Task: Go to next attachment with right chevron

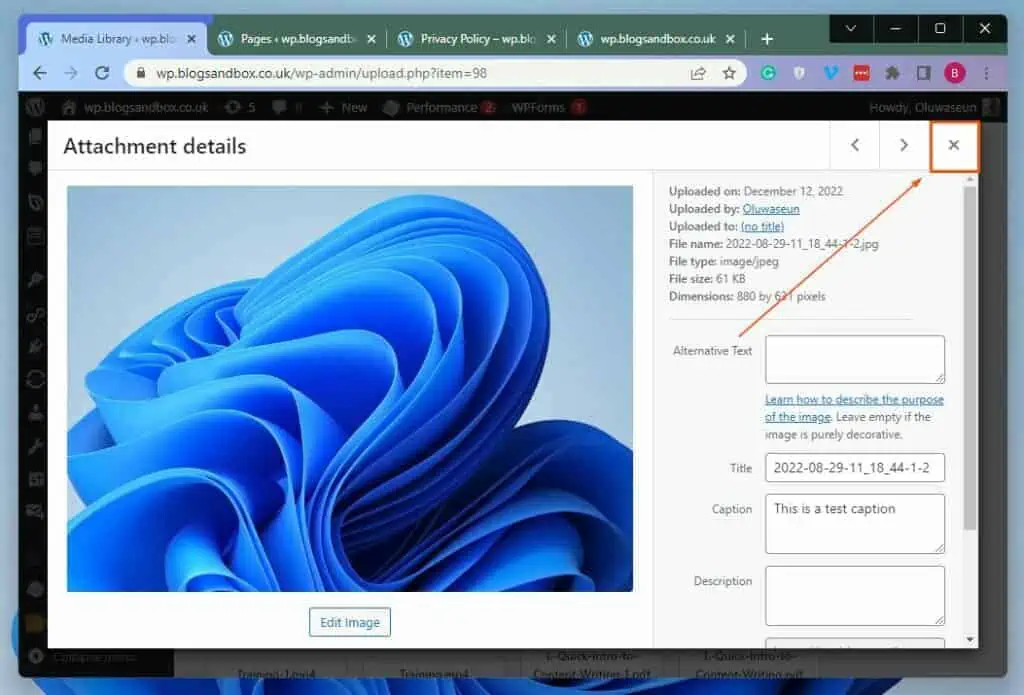Action: (904, 146)
